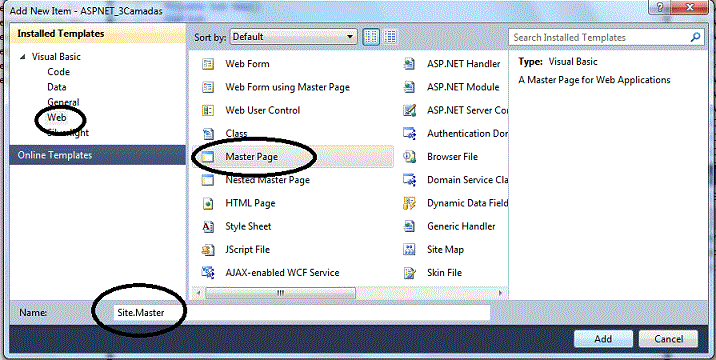The image size is (716, 360).
Task: Select the Browser File icon
Action: [x=410, y=157]
